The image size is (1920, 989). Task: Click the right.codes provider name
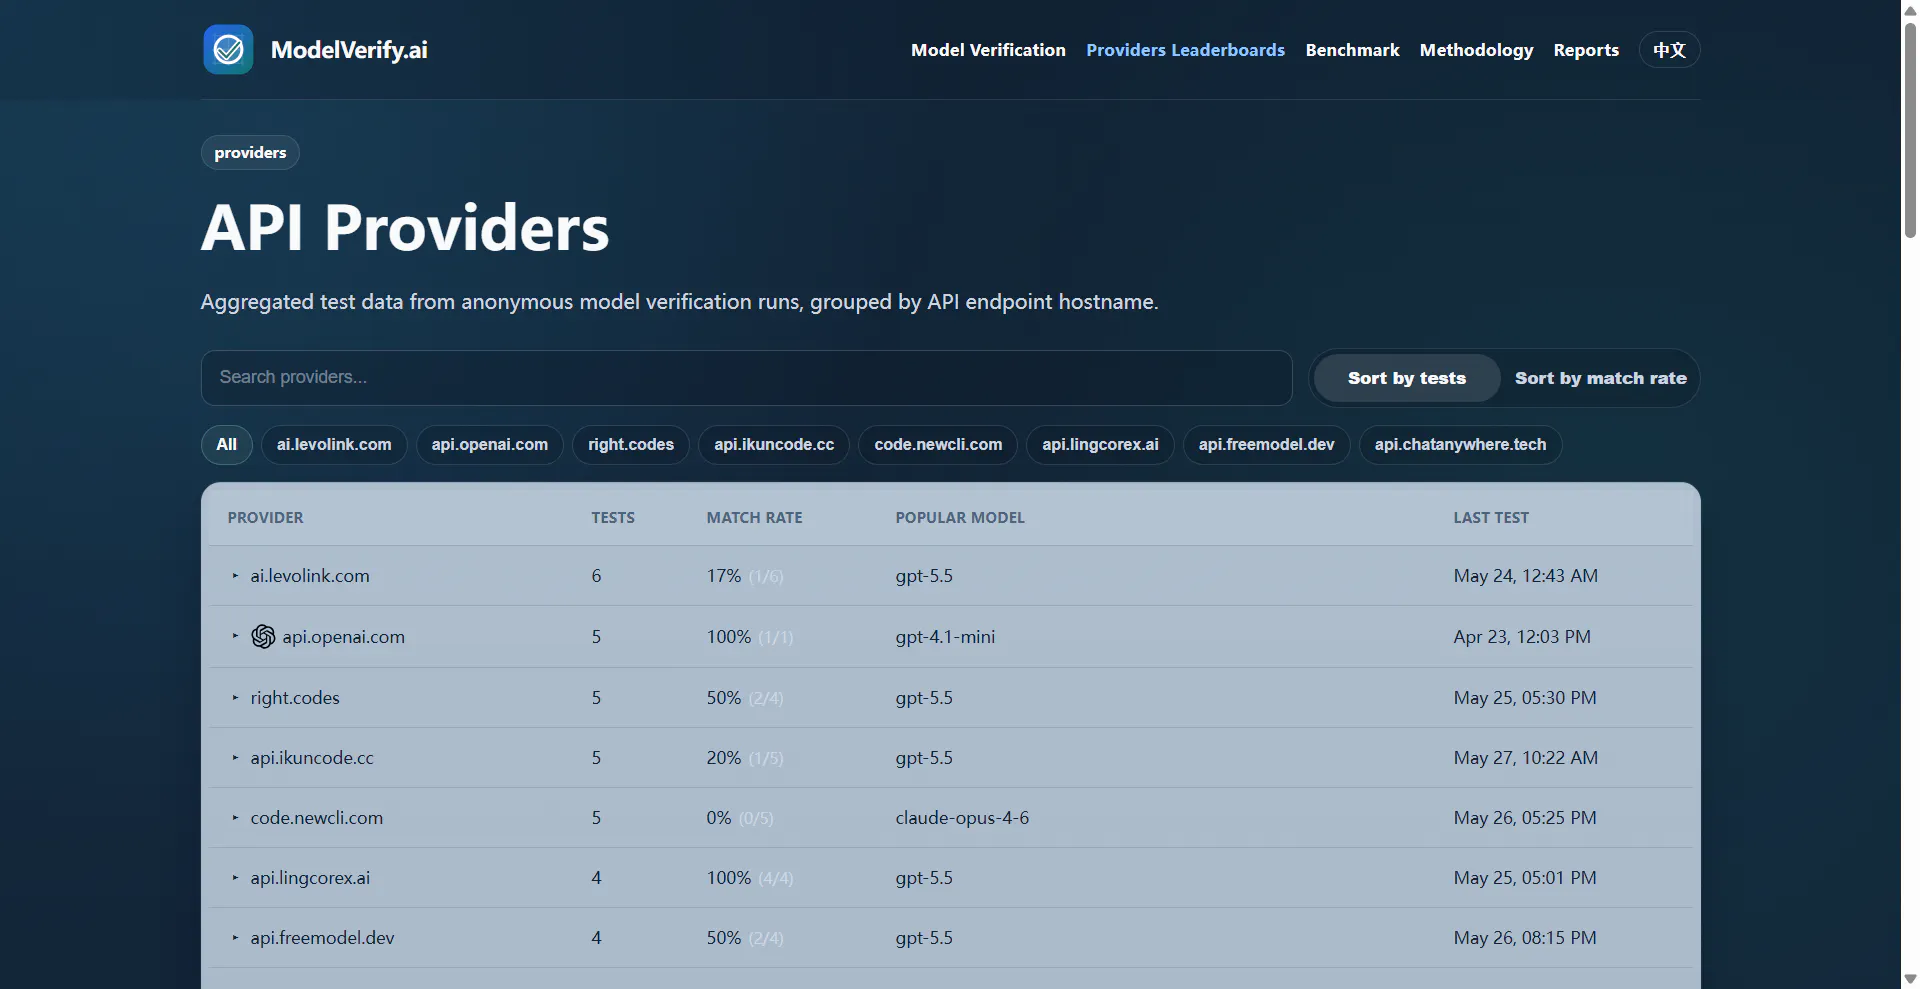tap(295, 698)
